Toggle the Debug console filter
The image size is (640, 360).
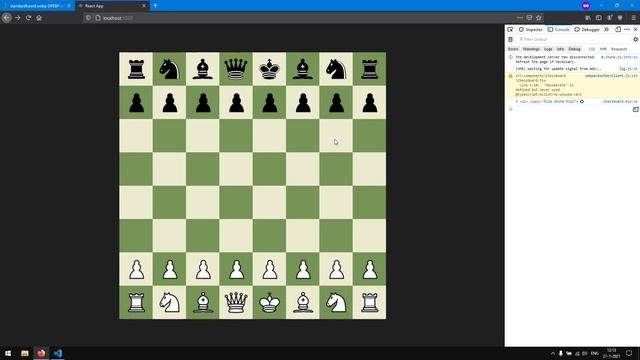click(574, 49)
